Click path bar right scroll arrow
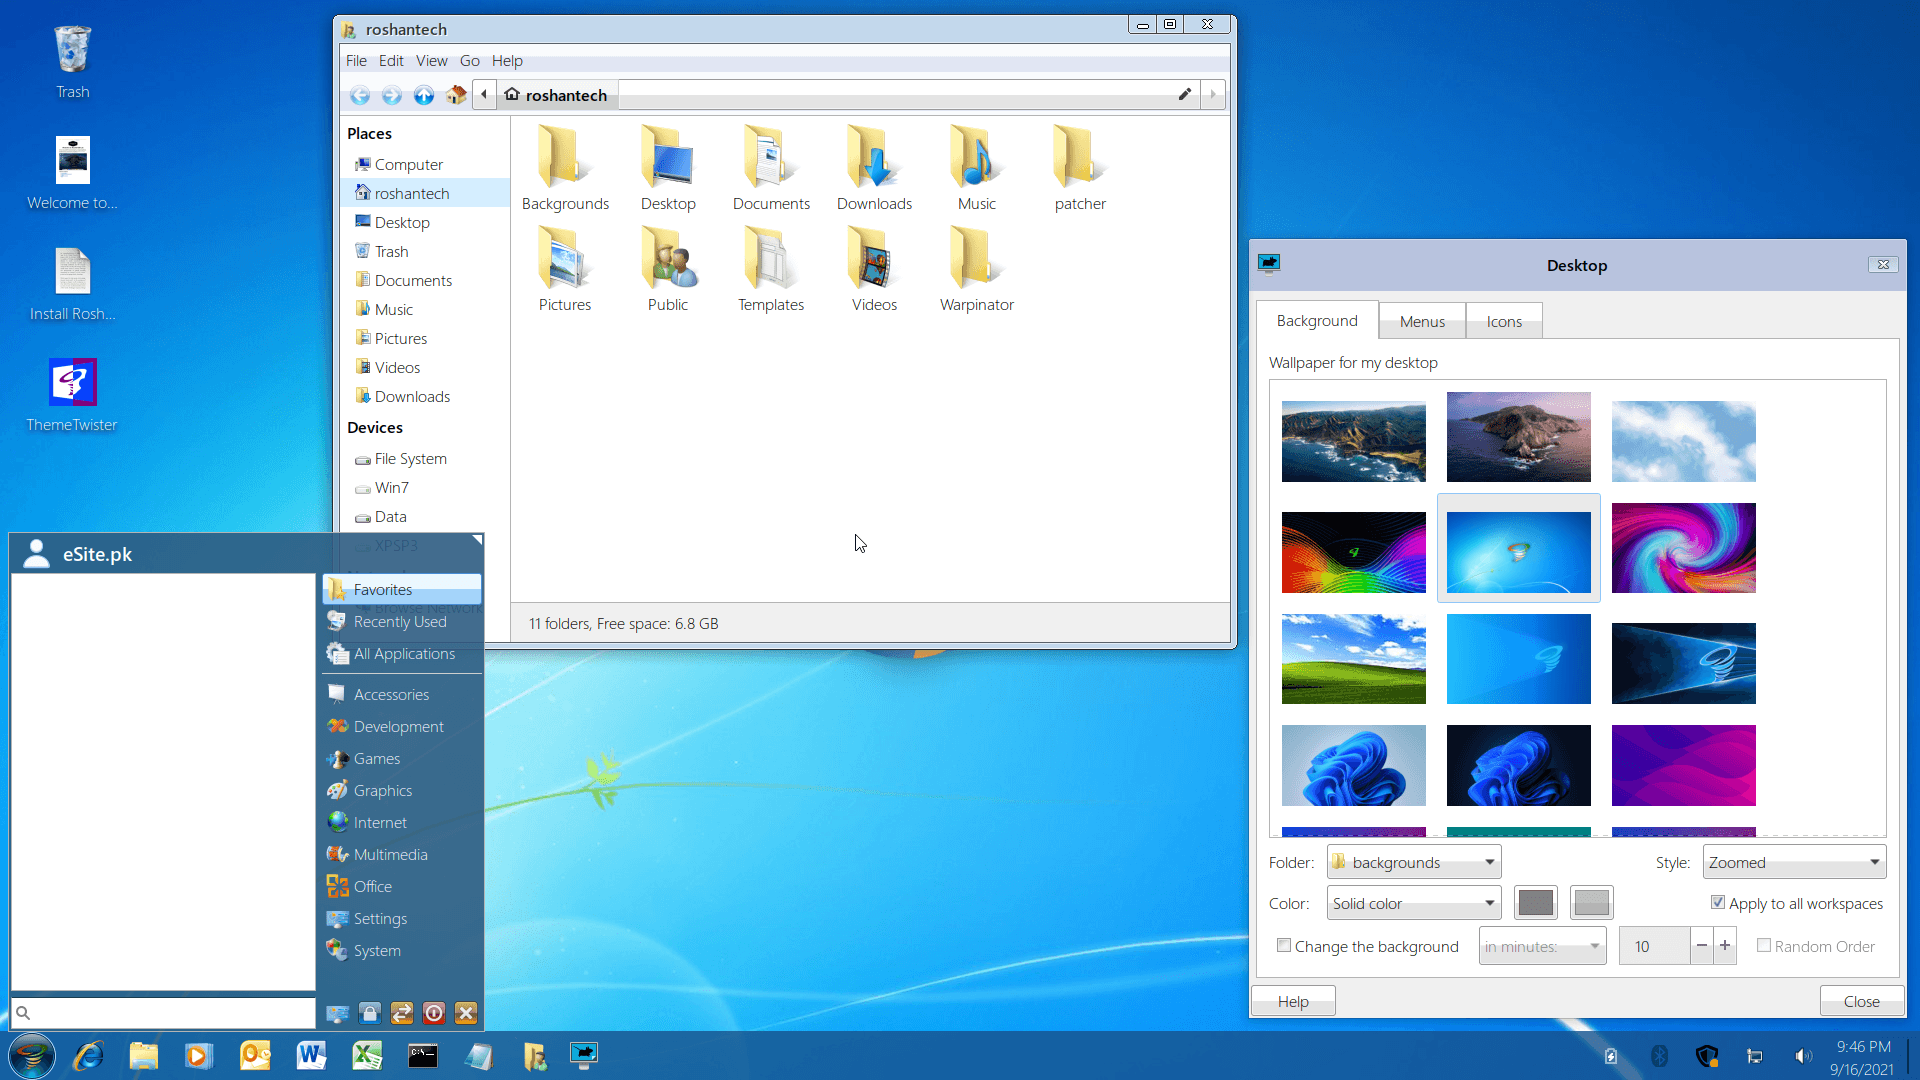Viewport: 1920px width, 1080px height. [1213, 94]
